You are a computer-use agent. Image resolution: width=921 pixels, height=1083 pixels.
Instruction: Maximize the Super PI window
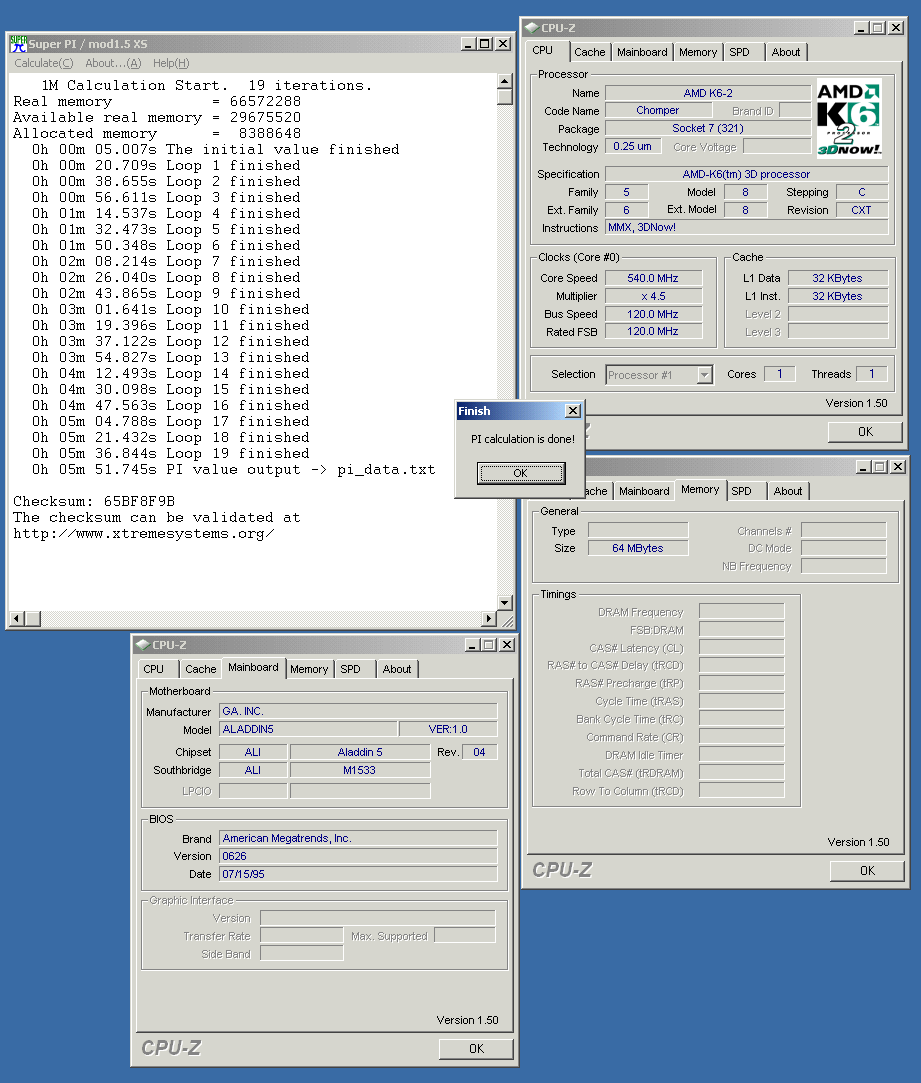pos(485,44)
